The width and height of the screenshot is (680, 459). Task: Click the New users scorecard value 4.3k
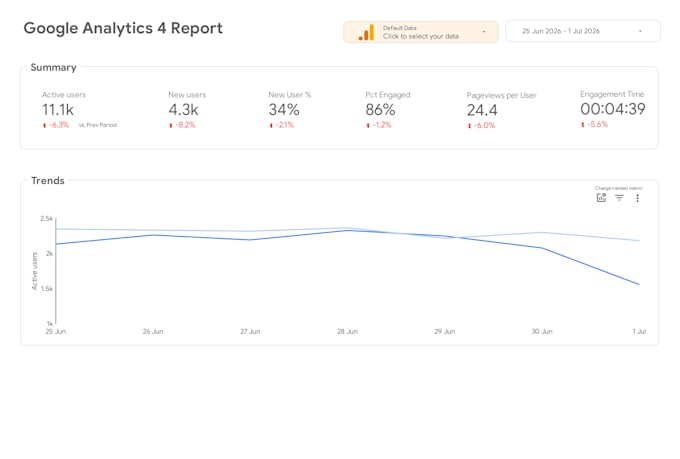[183, 110]
